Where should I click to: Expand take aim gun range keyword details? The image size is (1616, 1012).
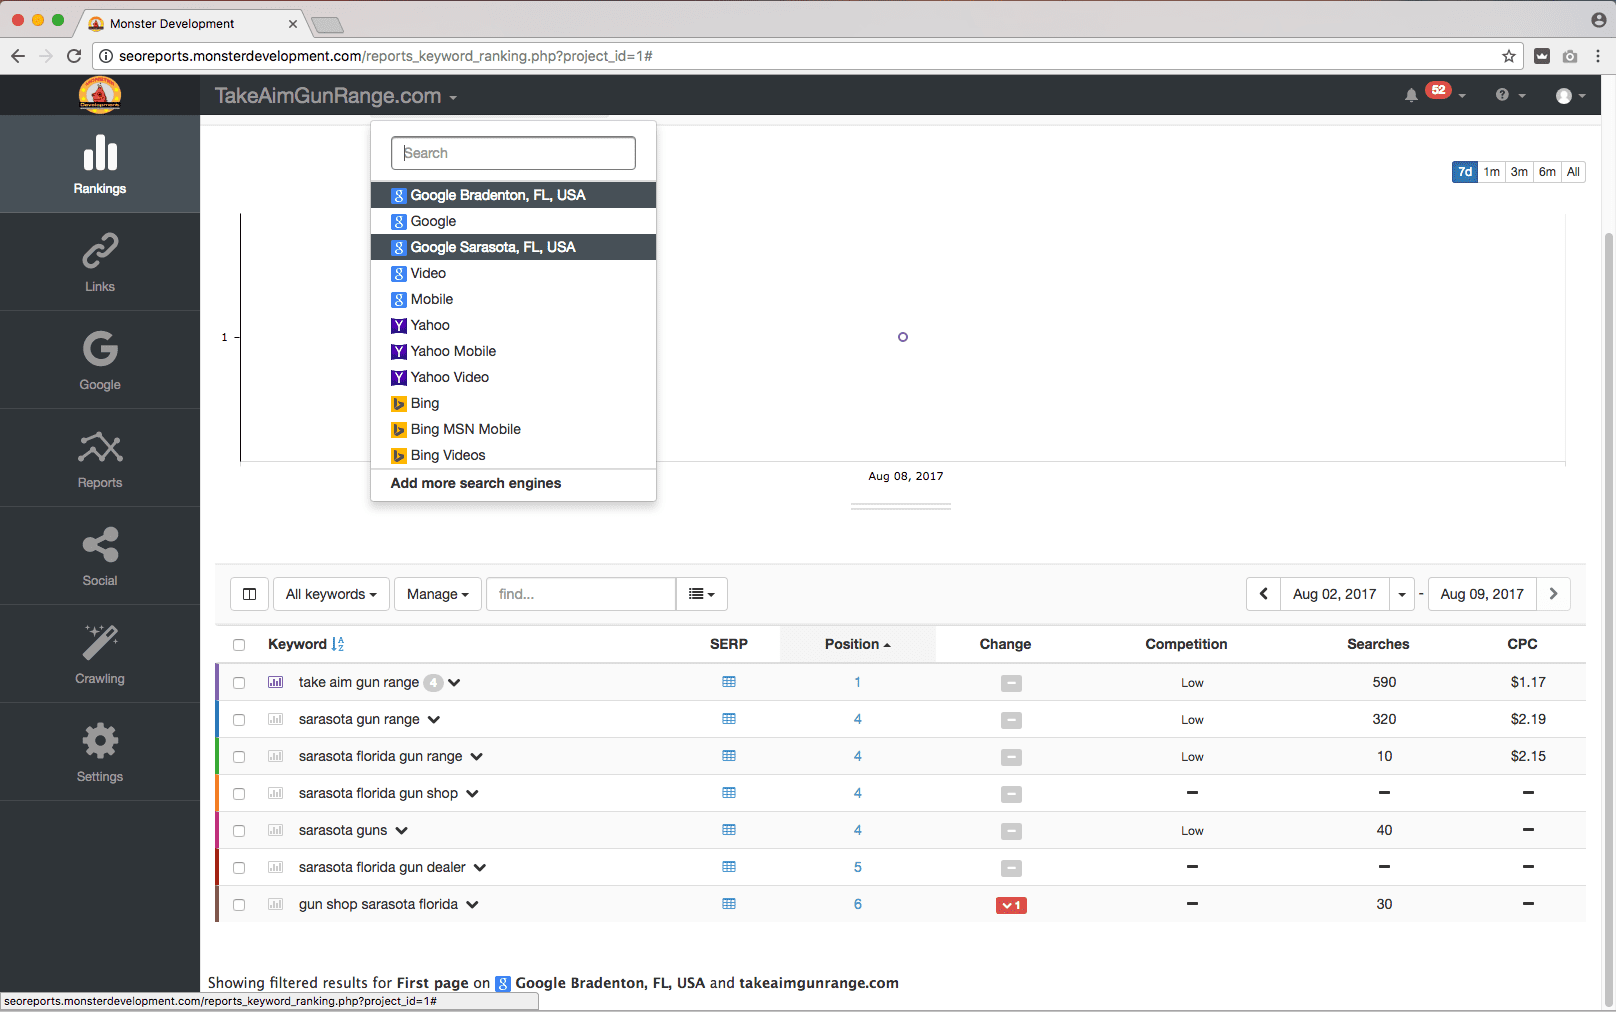coord(455,683)
